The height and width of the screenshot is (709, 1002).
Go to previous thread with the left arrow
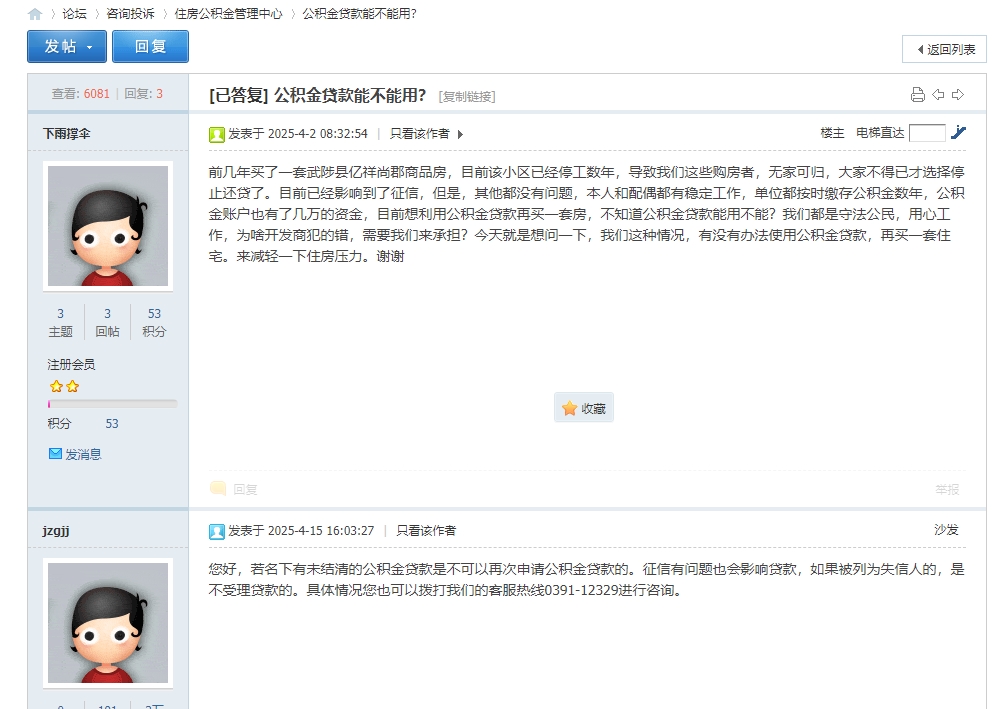pyautogui.click(x=938, y=95)
